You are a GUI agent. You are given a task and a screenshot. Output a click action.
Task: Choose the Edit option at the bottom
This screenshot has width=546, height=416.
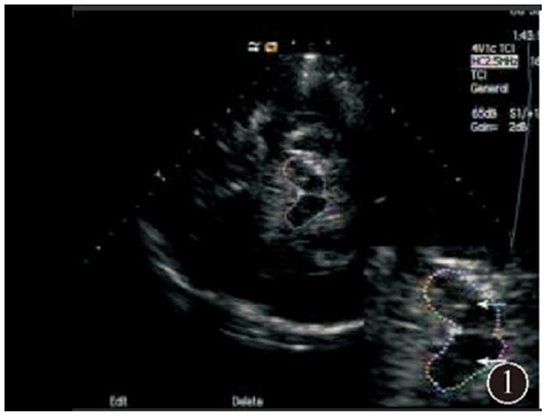click(118, 401)
